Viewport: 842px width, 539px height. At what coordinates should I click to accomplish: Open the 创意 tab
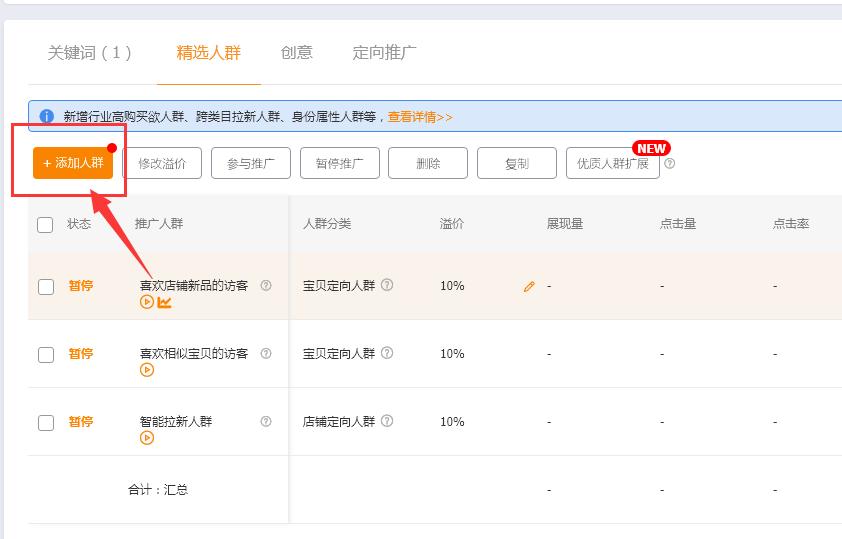click(x=296, y=52)
